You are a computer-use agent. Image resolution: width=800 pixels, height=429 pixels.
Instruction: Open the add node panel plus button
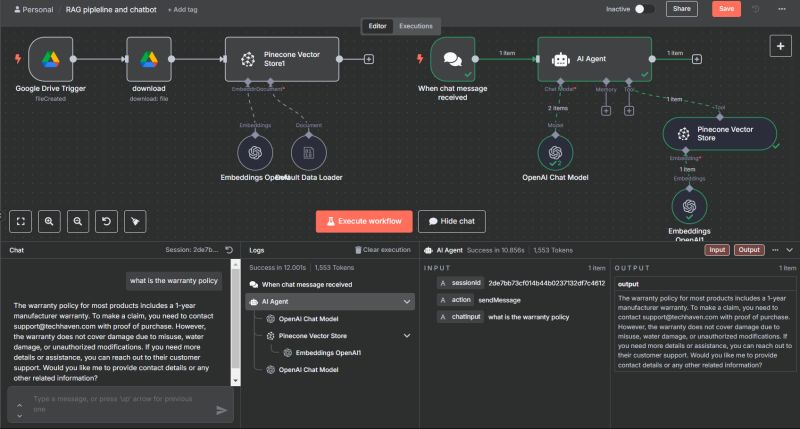click(781, 46)
